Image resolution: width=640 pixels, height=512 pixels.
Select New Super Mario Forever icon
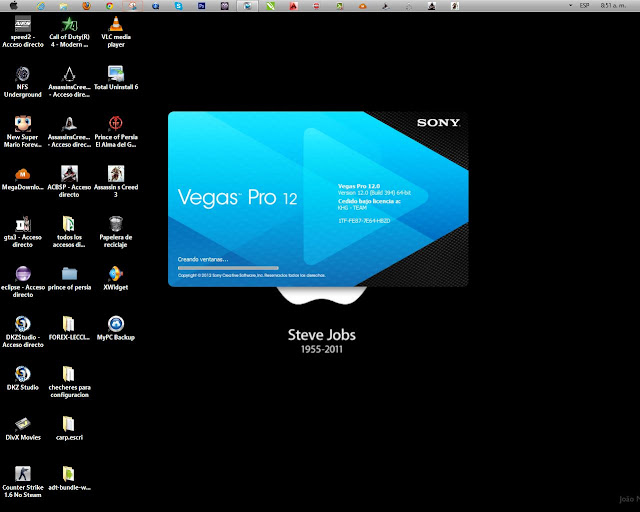pyautogui.click(x=23, y=132)
